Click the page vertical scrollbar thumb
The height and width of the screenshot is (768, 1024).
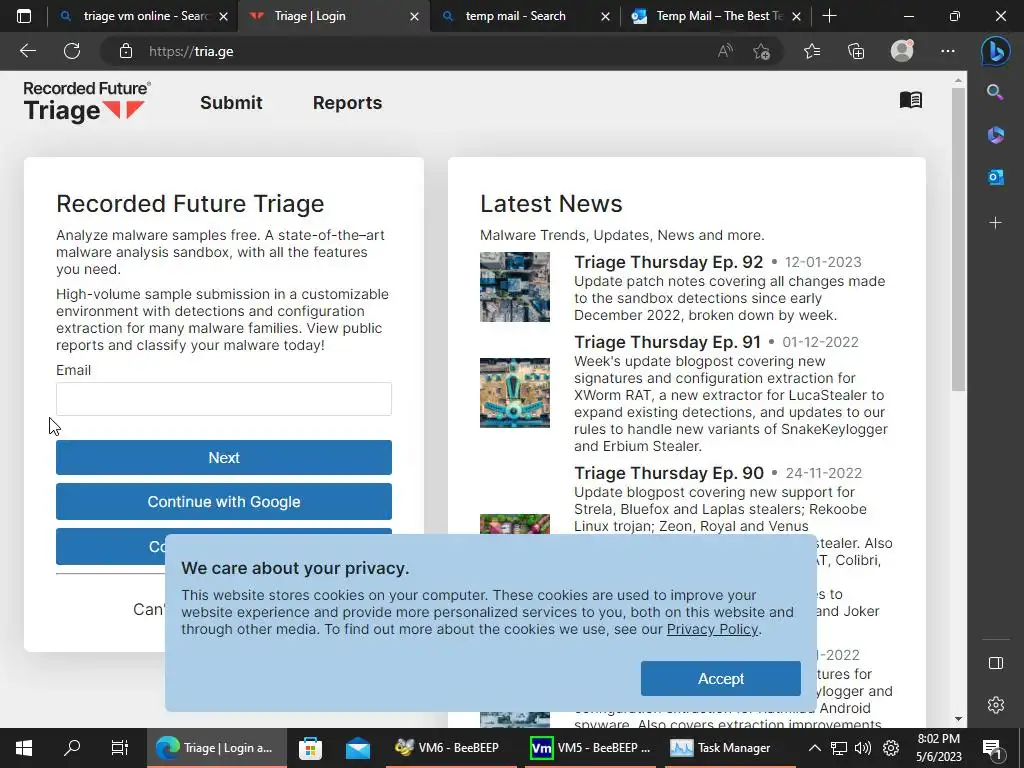point(958,240)
